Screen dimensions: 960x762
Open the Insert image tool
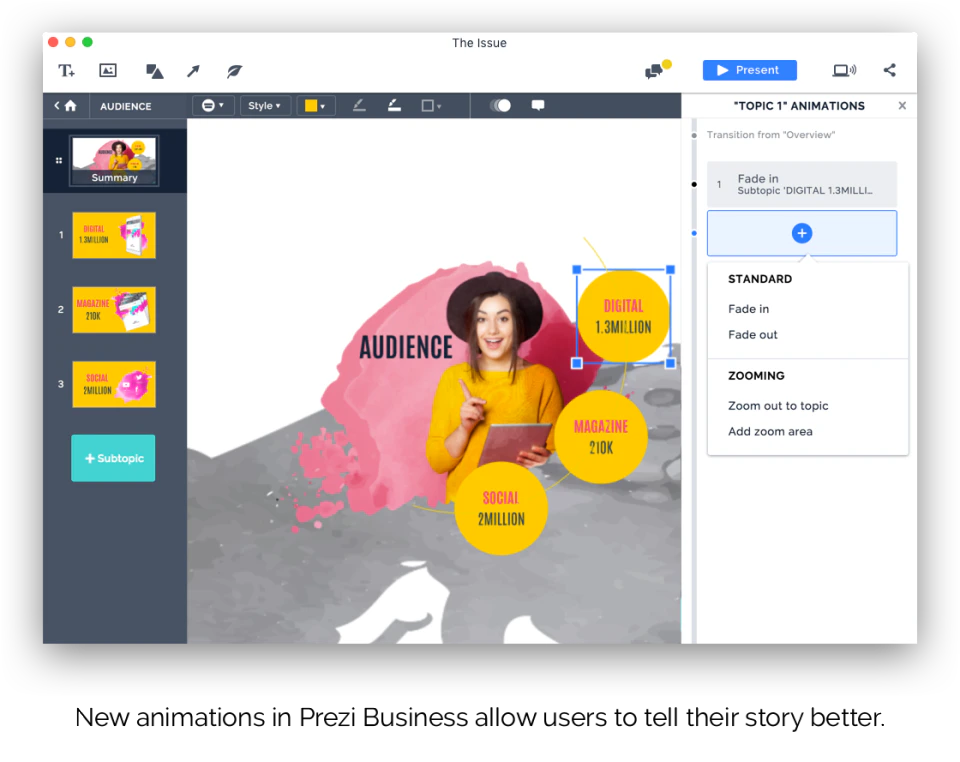(107, 71)
